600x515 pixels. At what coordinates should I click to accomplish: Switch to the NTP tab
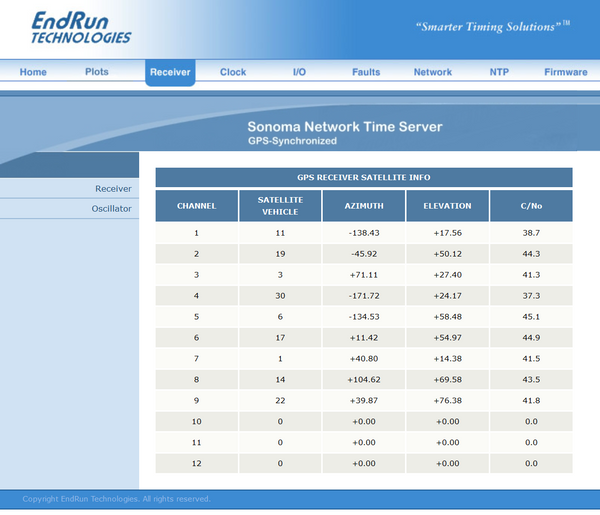(x=499, y=72)
